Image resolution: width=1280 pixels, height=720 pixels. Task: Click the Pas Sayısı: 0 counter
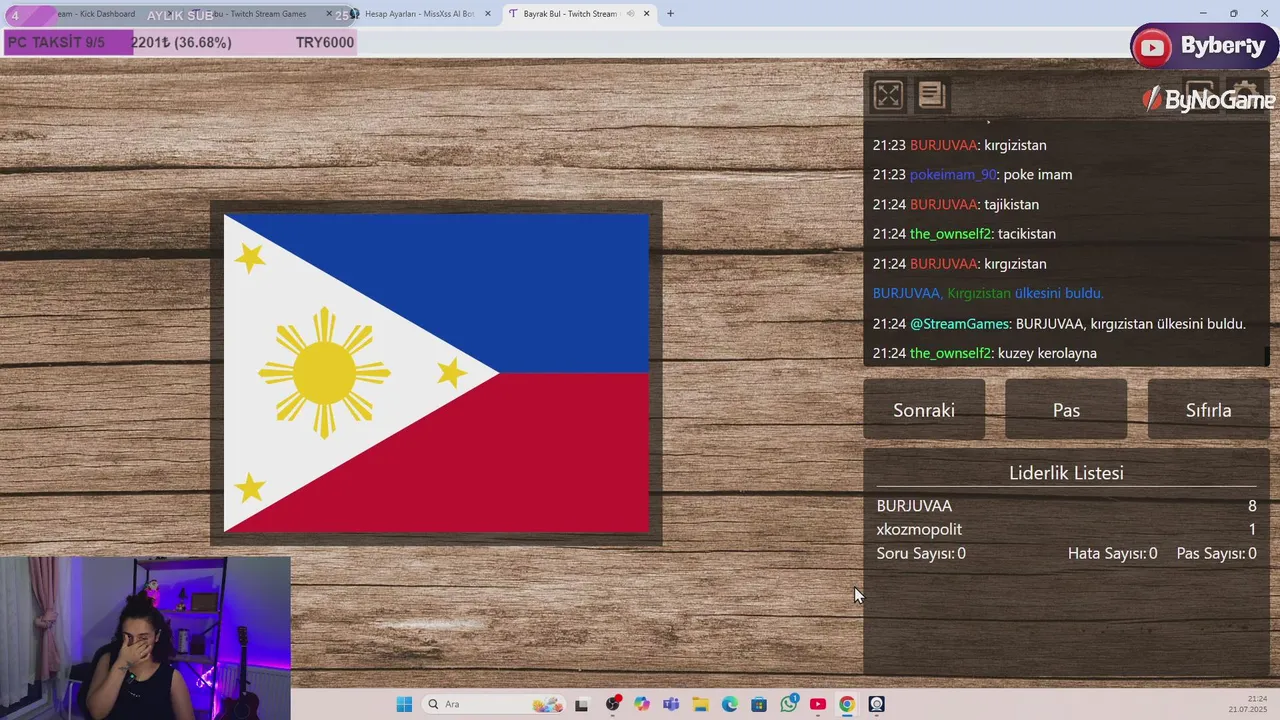(1216, 553)
